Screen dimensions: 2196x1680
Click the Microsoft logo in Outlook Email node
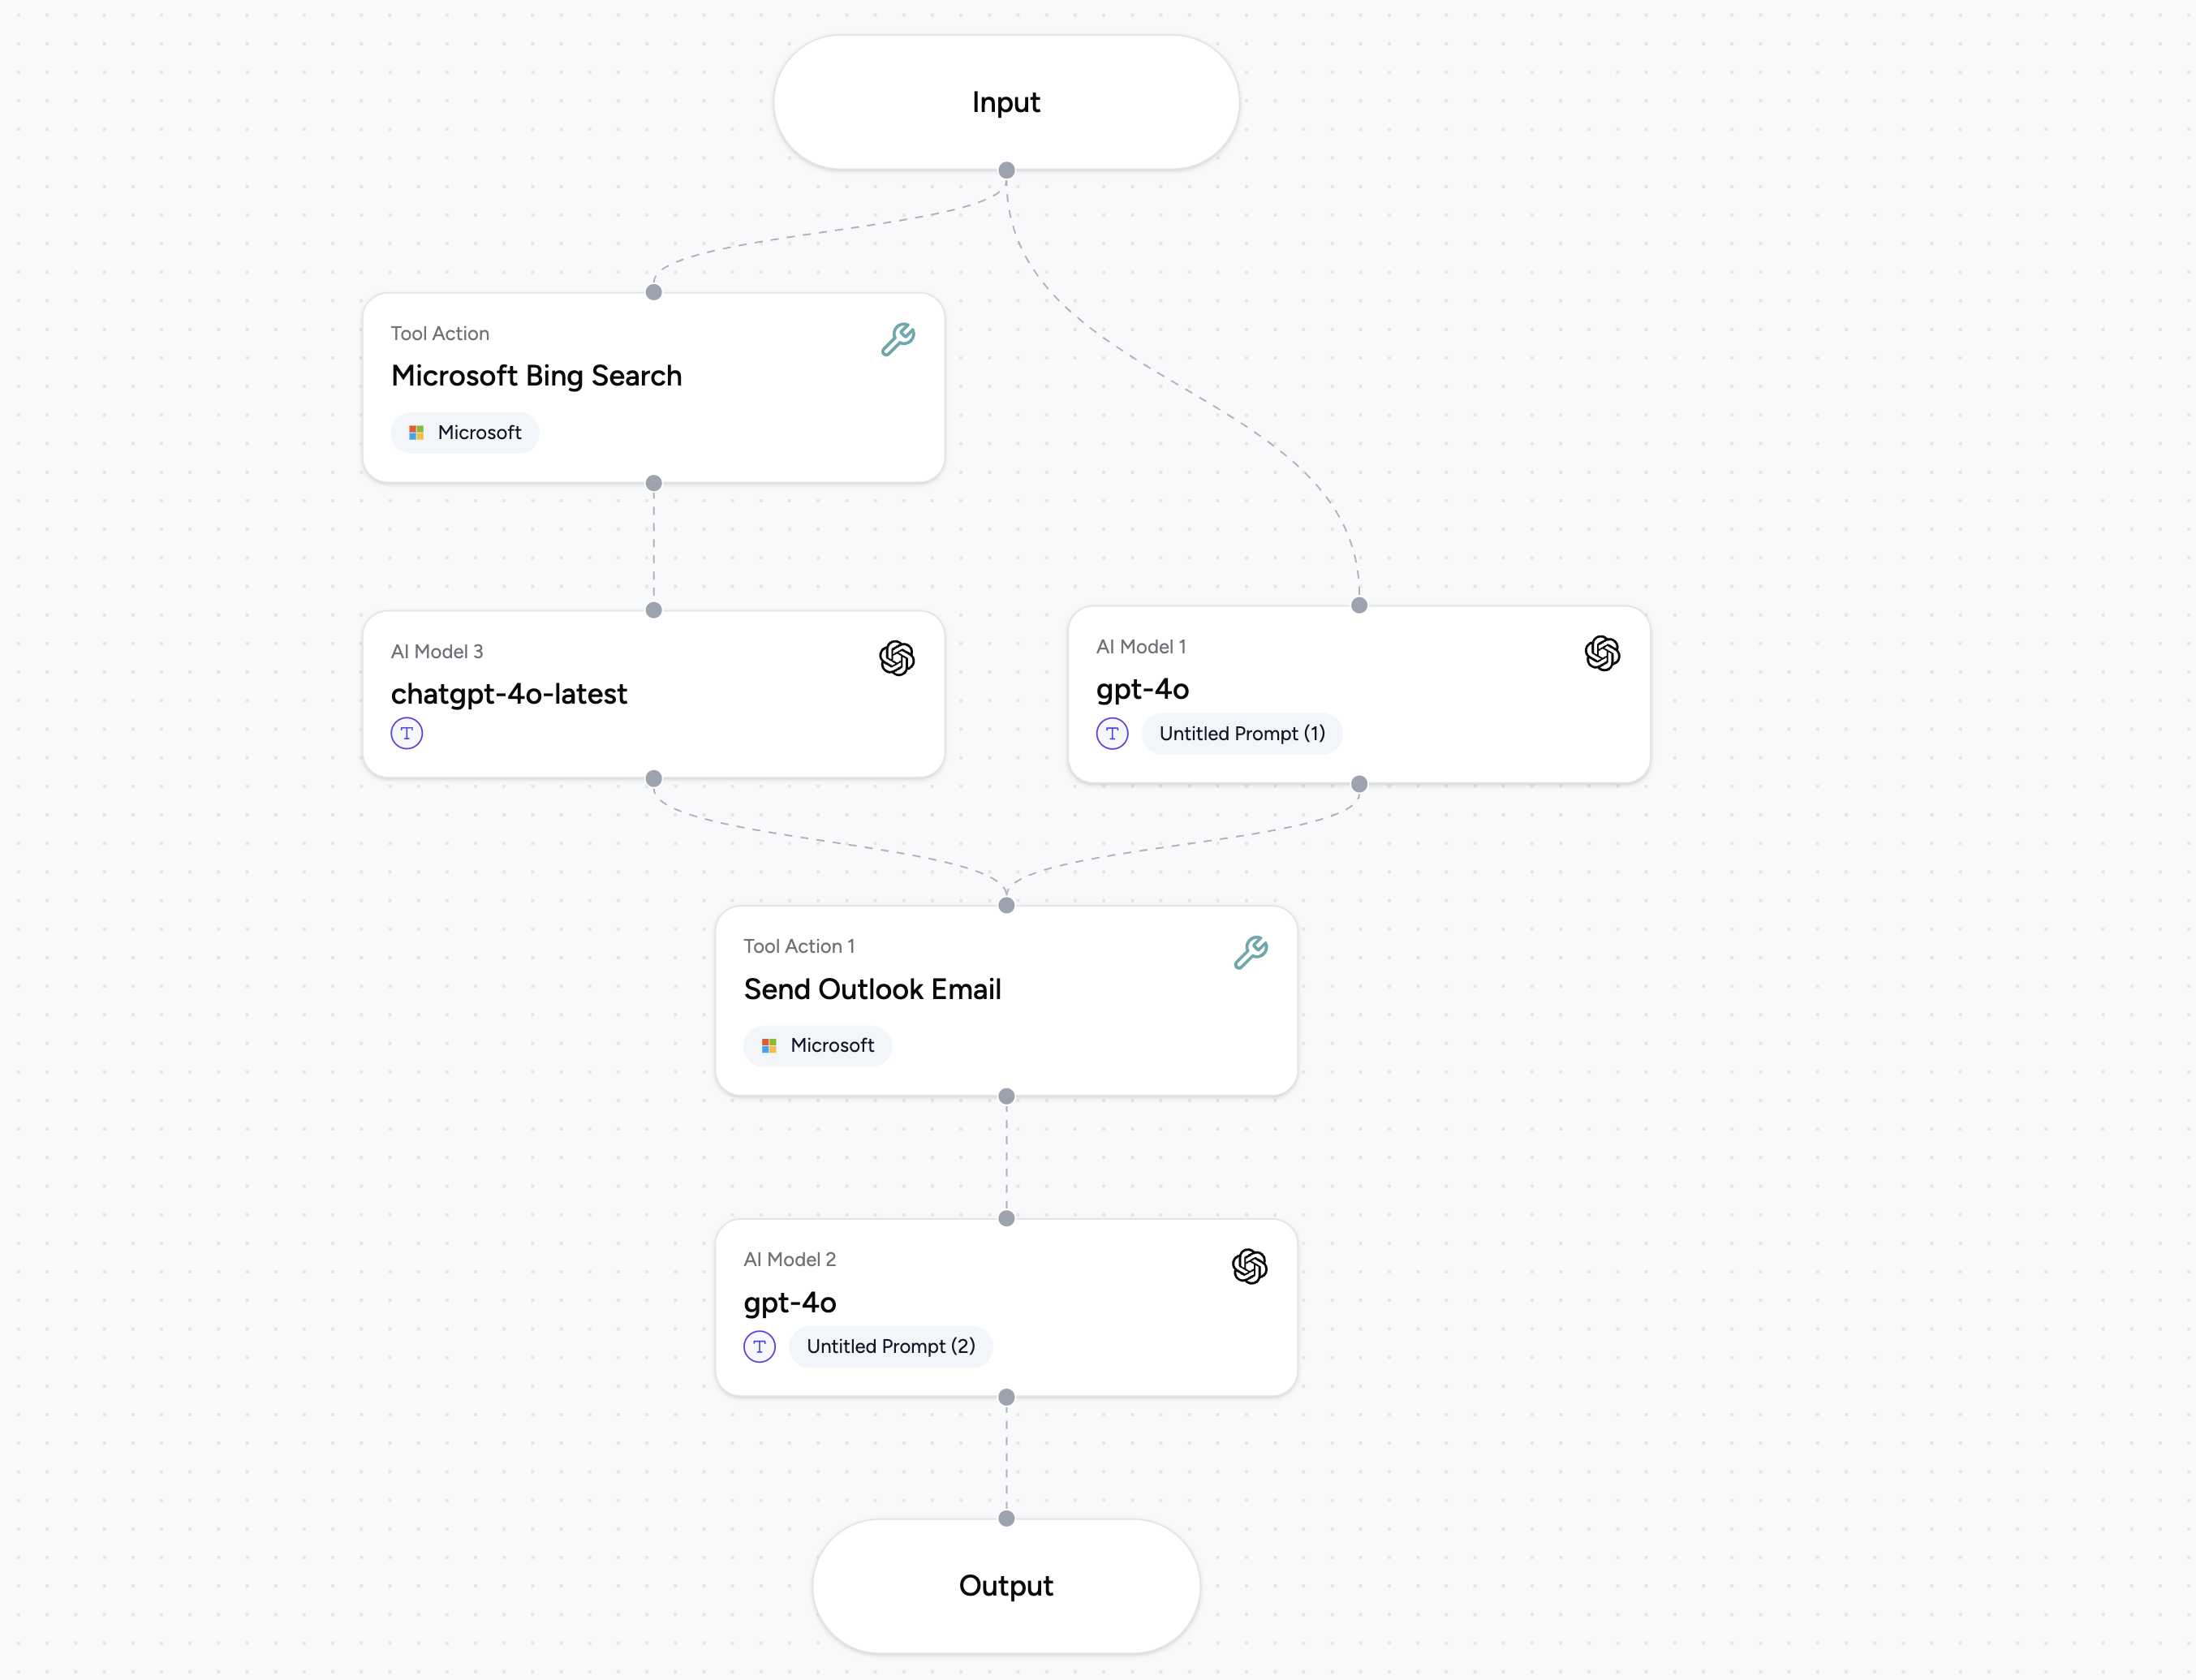pos(769,1045)
